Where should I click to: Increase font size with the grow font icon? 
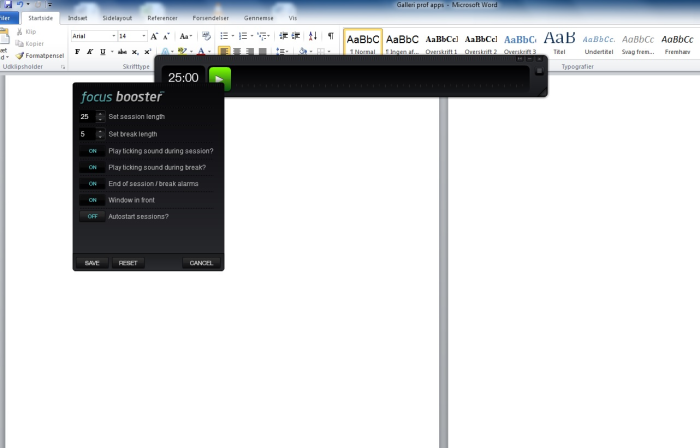point(154,36)
